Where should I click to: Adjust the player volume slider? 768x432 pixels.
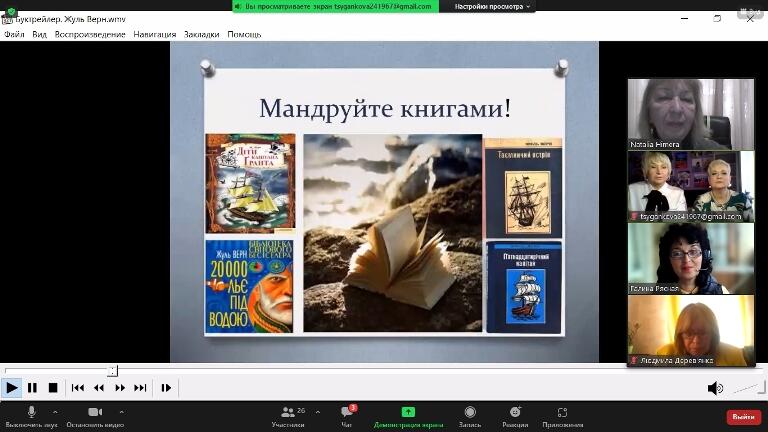[747, 388]
